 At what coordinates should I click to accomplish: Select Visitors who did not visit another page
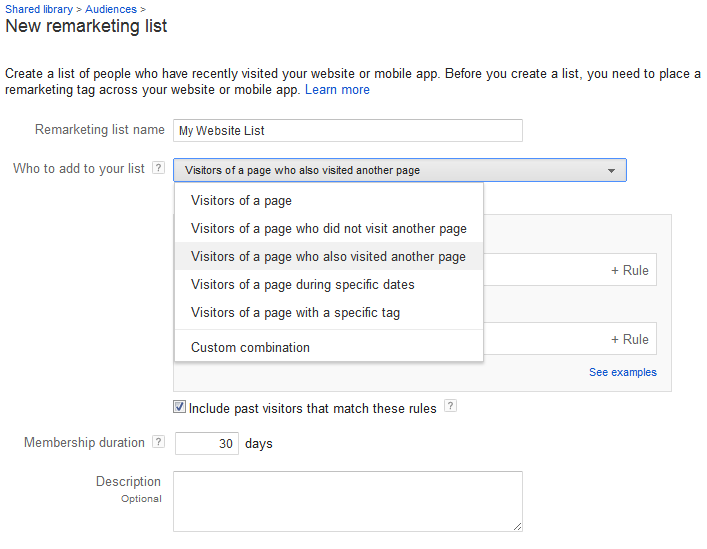pyautogui.click(x=329, y=229)
